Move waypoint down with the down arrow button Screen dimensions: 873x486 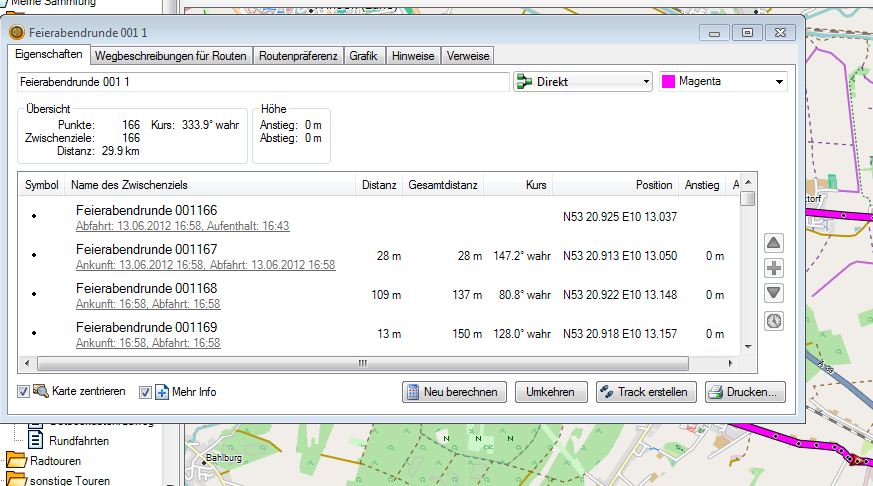click(774, 293)
